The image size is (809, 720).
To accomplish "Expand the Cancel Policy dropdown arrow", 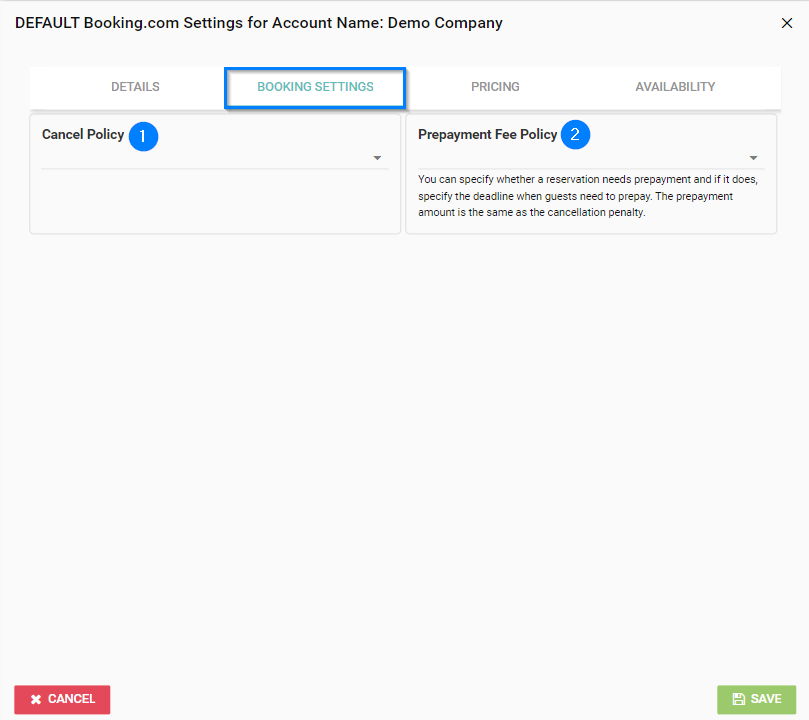I will tap(377, 158).
